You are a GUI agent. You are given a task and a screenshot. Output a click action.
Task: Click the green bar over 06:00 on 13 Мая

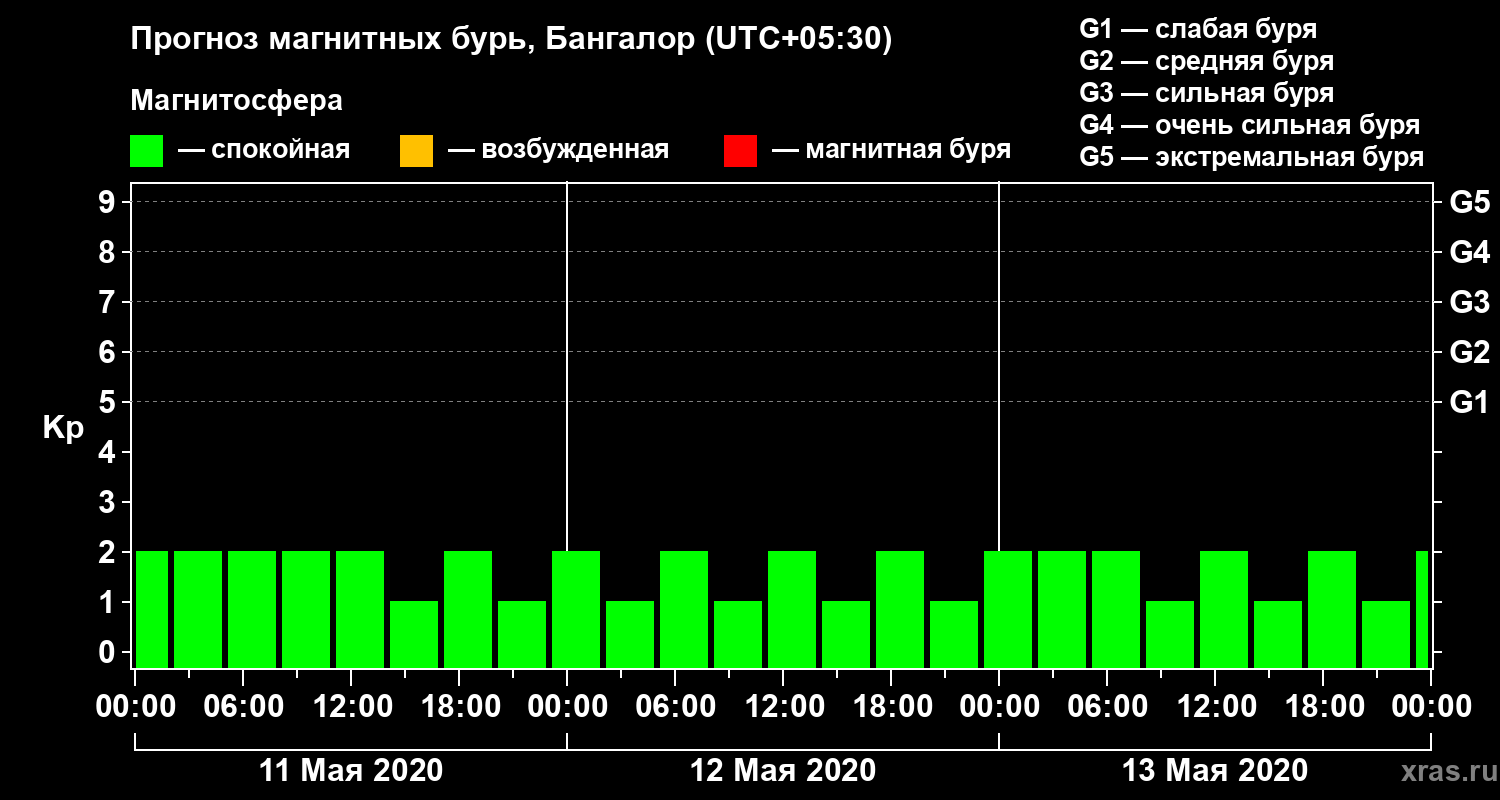(x=1116, y=609)
